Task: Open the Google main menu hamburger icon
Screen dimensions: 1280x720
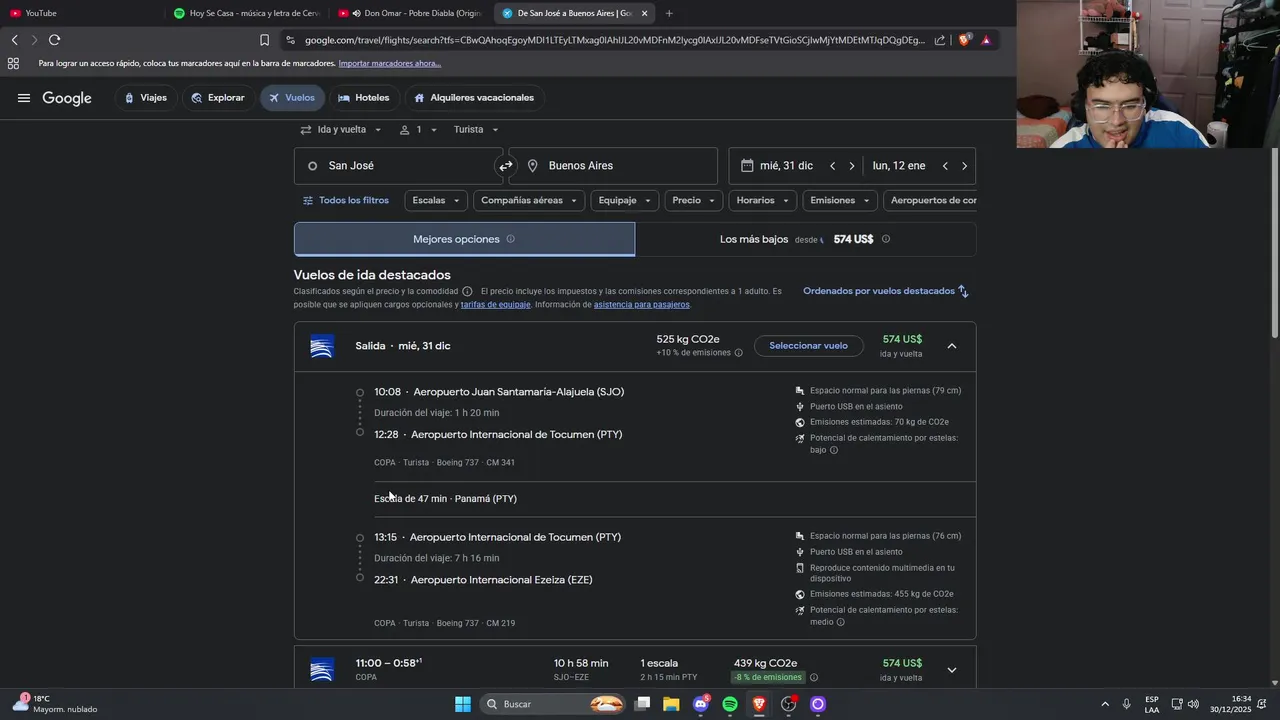Action: [x=23, y=98]
